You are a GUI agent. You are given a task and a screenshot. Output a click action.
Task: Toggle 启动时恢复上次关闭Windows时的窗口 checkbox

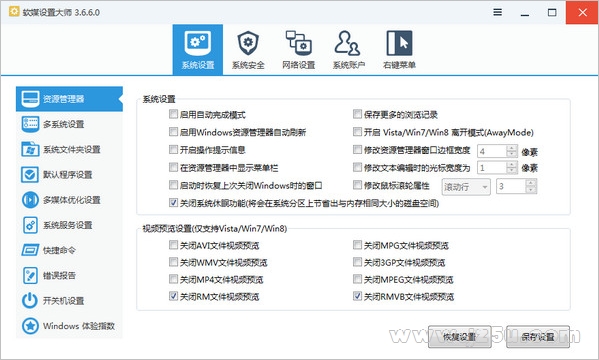(x=173, y=185)
